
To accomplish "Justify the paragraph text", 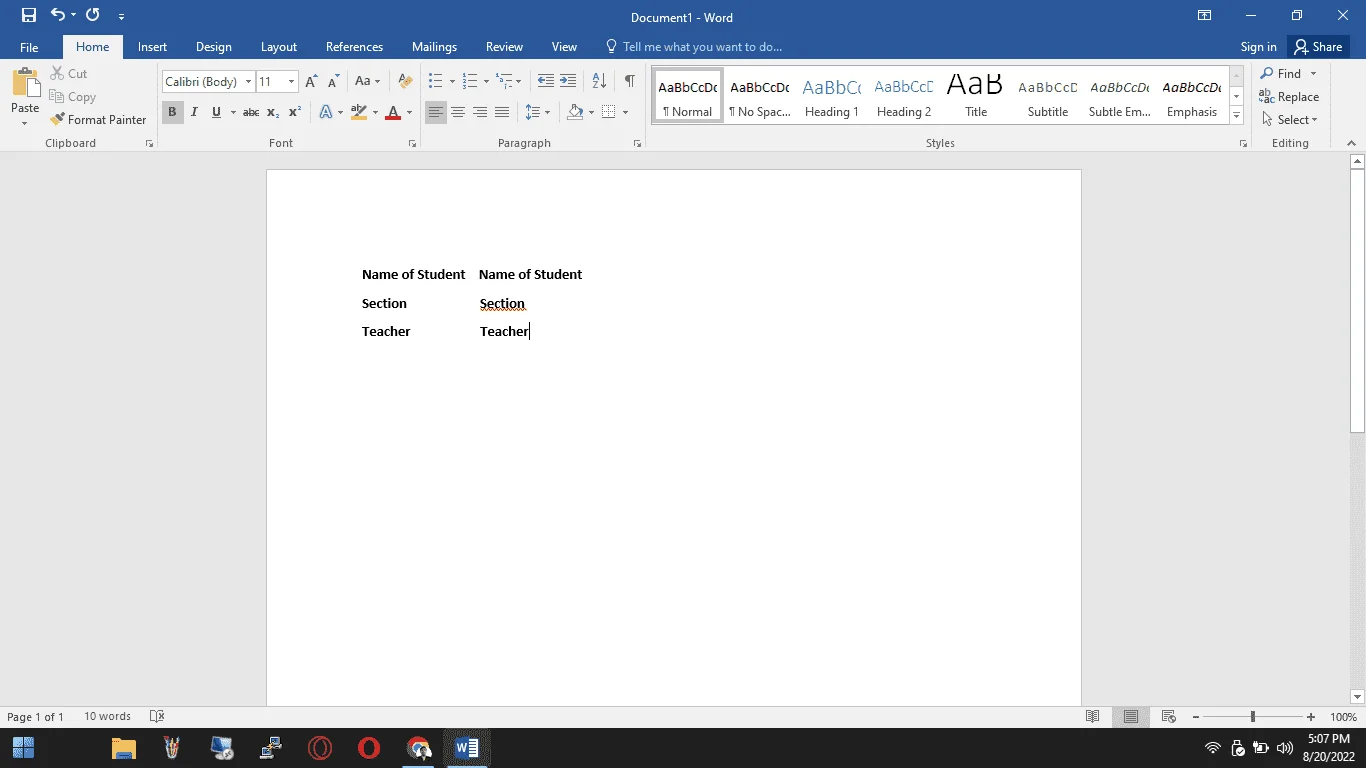I will click(x=502, y=112).
